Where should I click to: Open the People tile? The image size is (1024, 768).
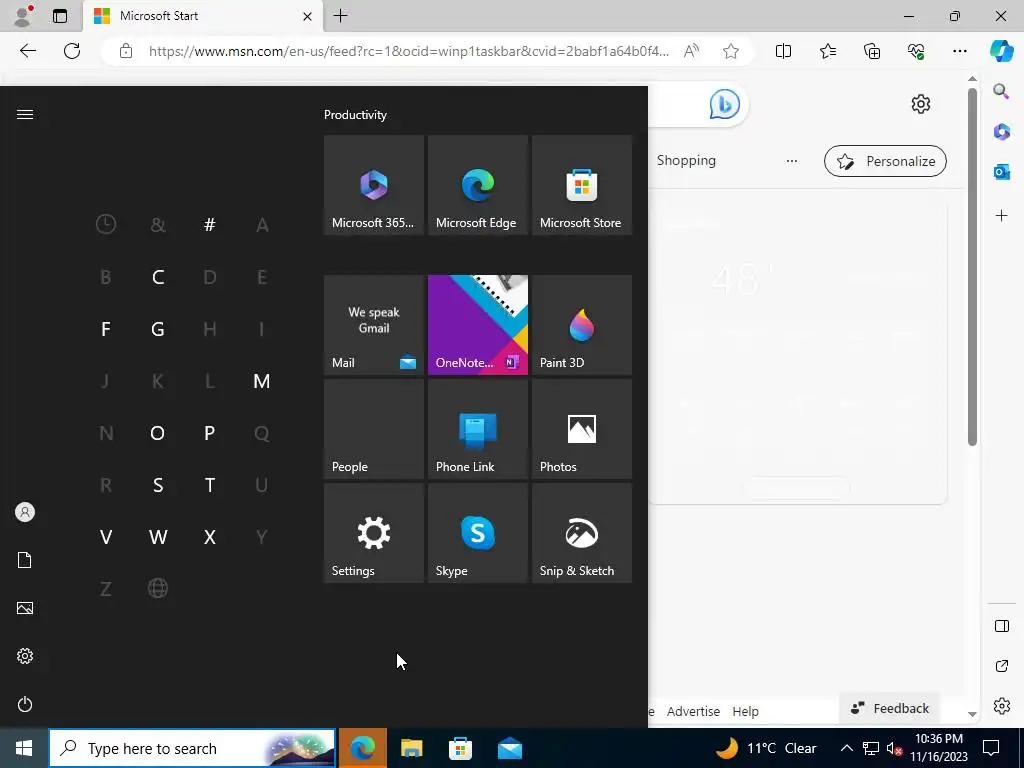[374, 429]
